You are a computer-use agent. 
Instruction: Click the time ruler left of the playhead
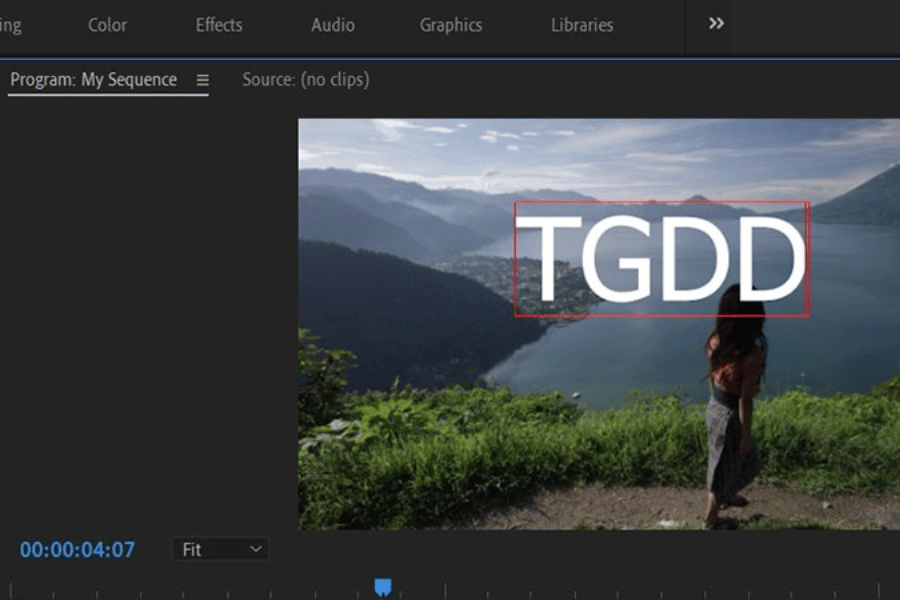click(200, 589)
